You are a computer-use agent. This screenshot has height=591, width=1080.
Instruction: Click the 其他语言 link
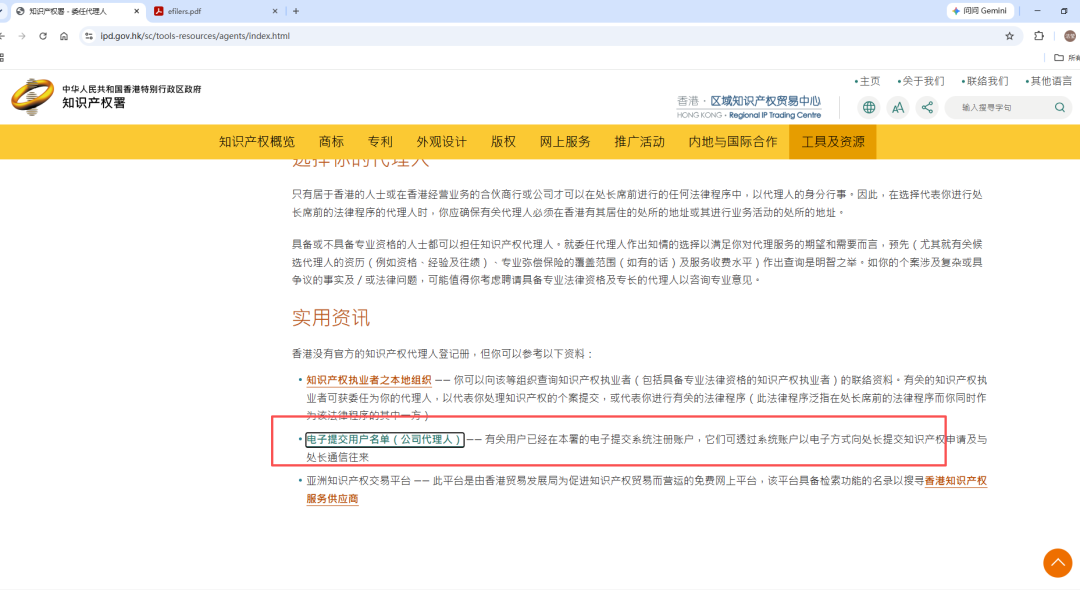1050,81
